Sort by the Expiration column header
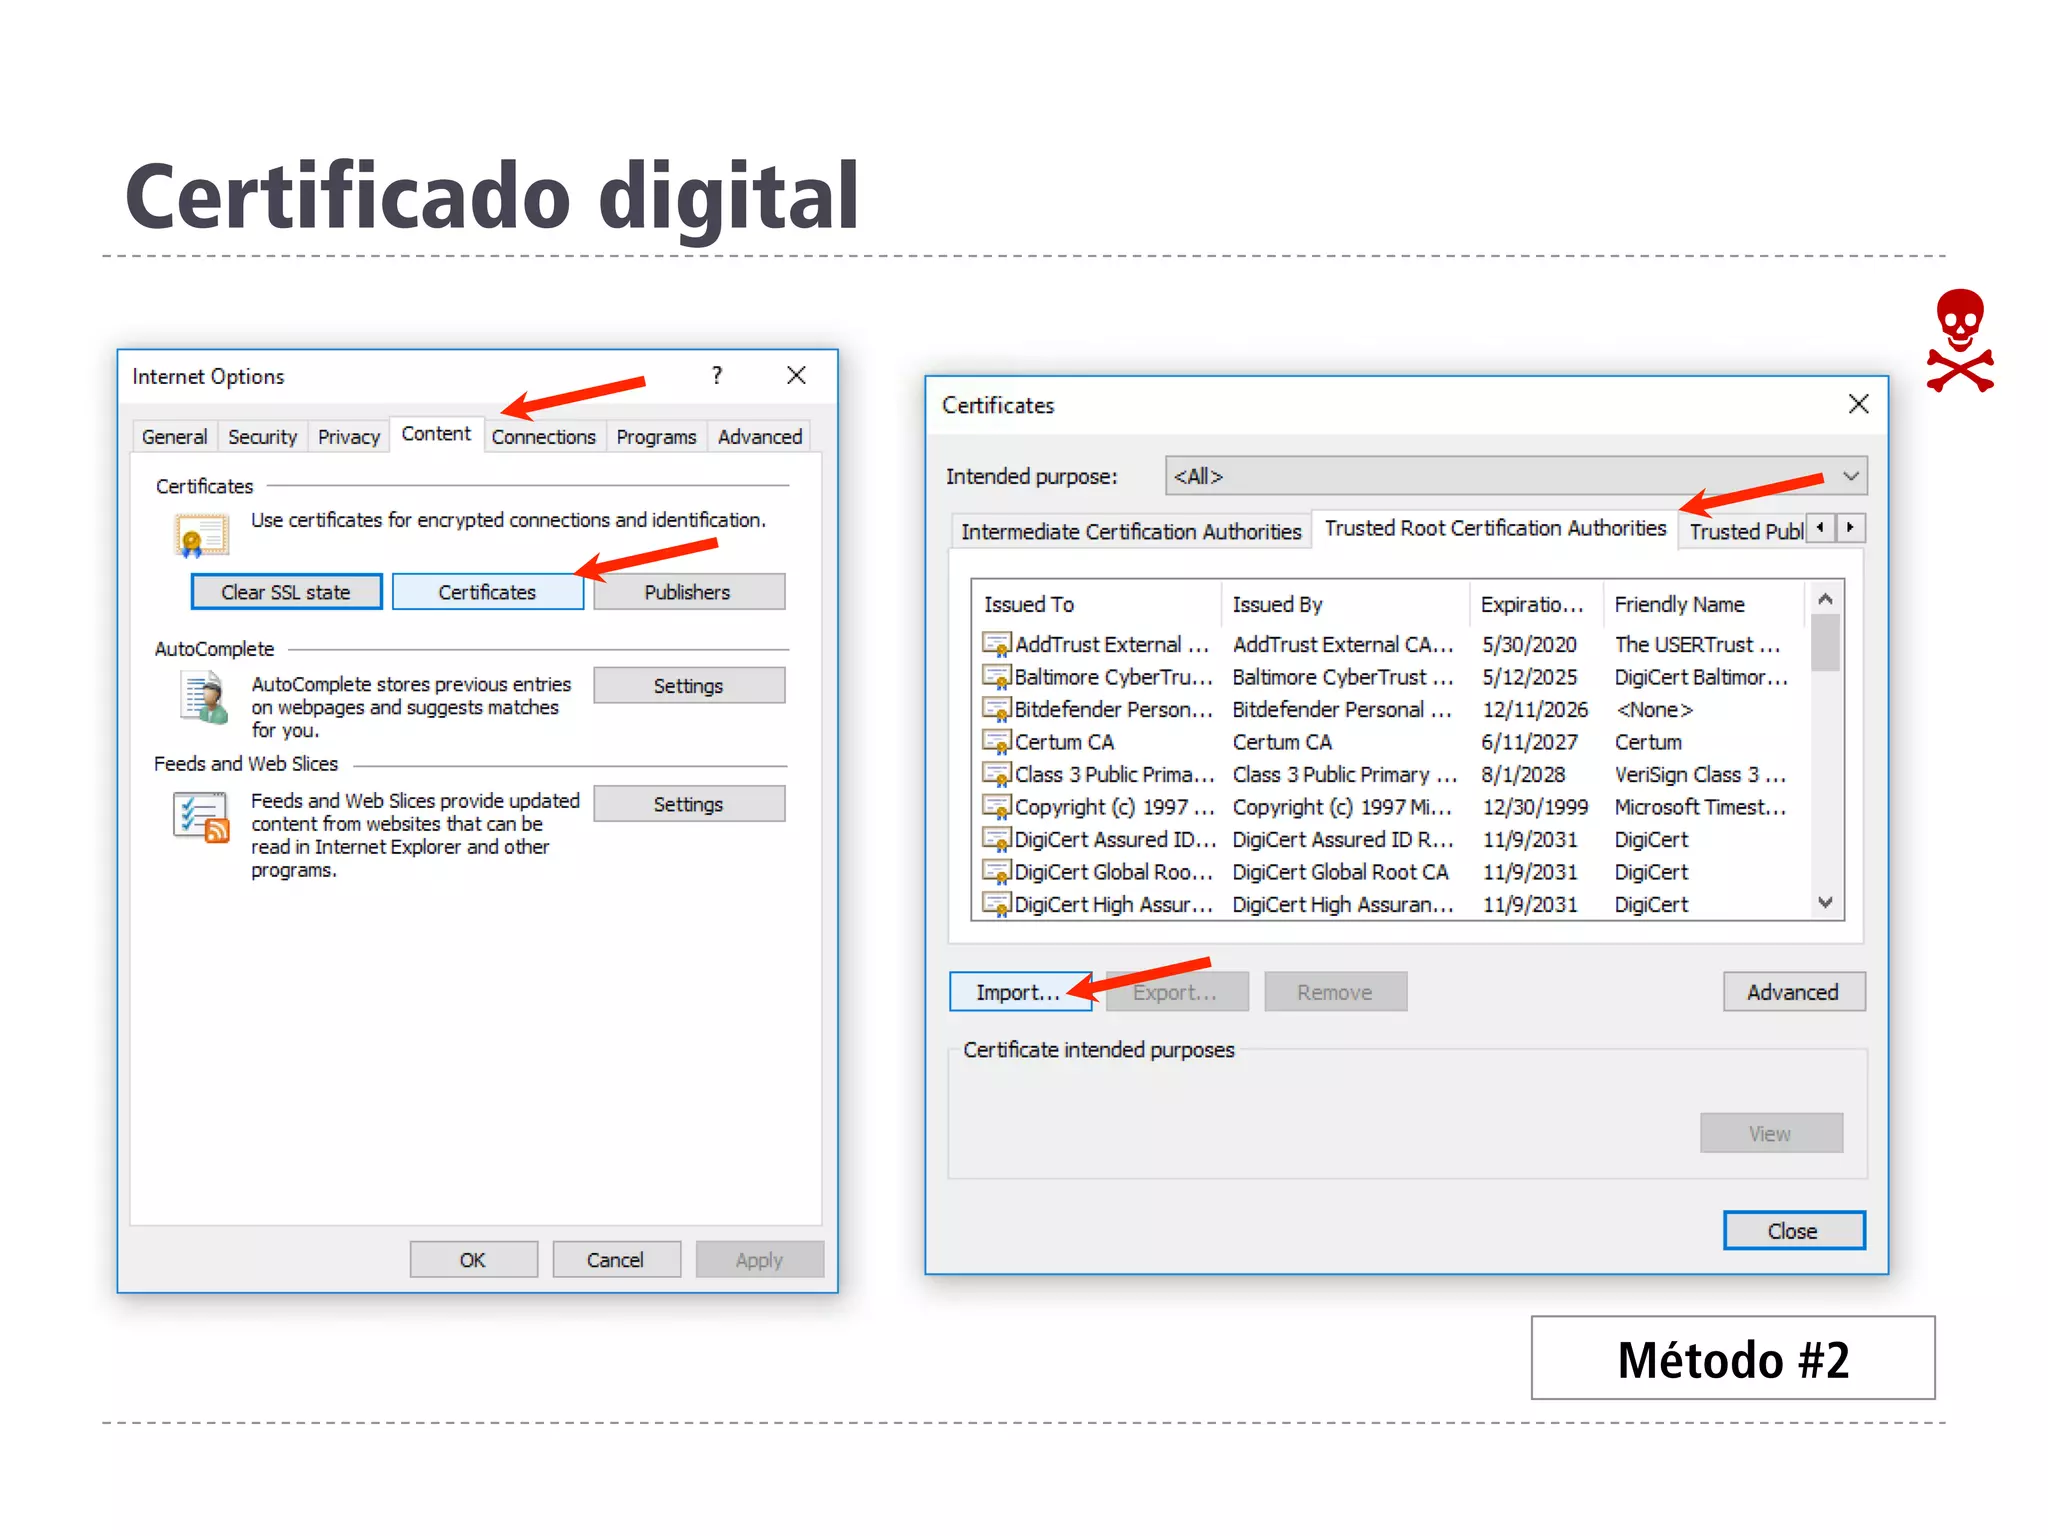Image resolution: width=2048 pixels, height=1536 pixels. coord(1536,604)
